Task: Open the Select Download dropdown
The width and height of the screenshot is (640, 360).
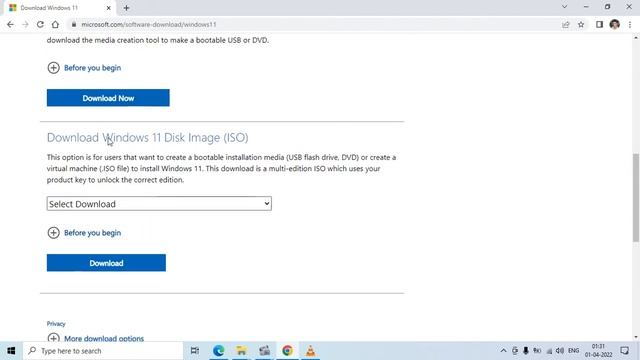Action: point(159,204)
